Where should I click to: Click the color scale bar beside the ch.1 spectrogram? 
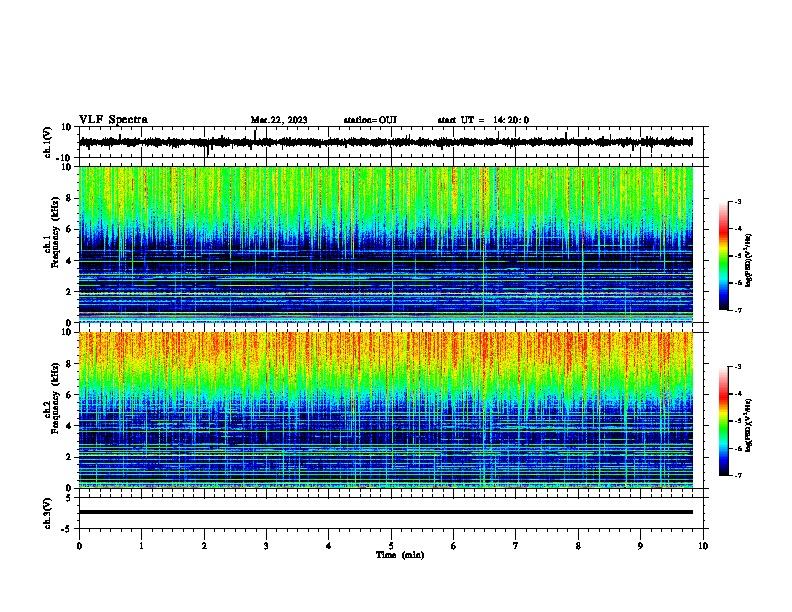[x=724, y=256]
